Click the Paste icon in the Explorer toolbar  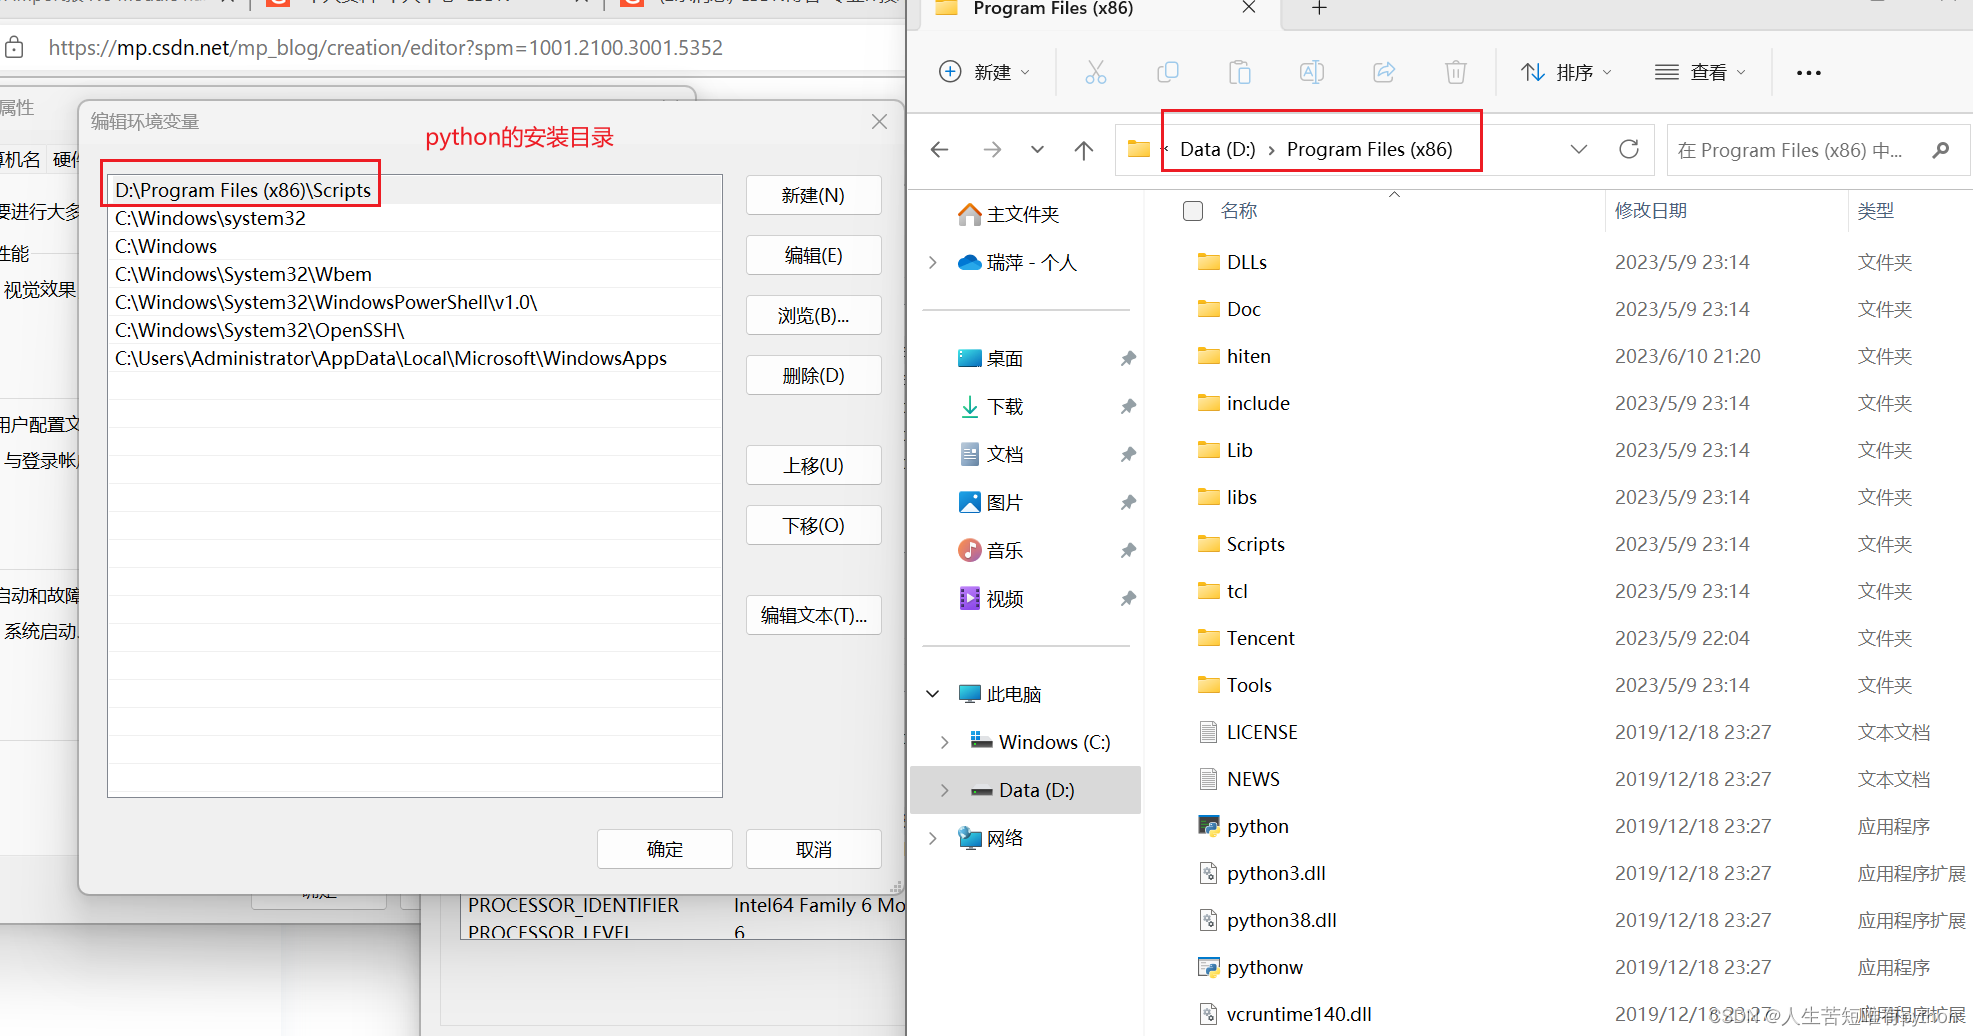(x=1239, y=71)
